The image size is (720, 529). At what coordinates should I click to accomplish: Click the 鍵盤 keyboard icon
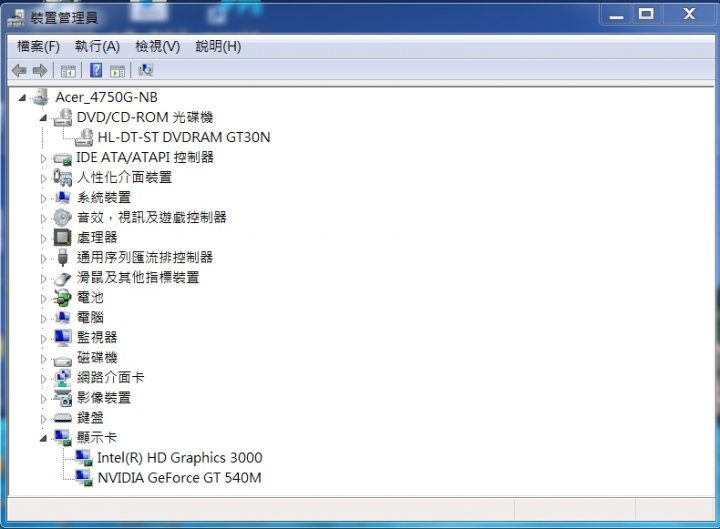pyautogui.click(x=62, y=418)
